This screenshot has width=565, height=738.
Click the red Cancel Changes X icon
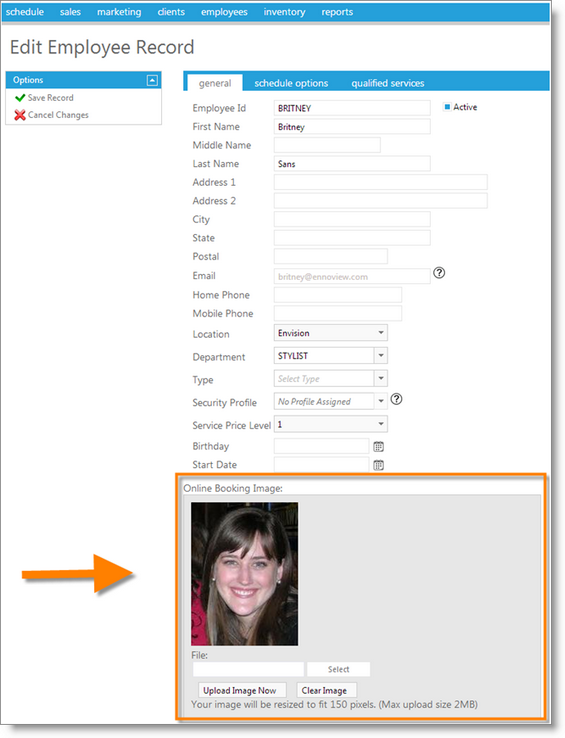point(20,115)
